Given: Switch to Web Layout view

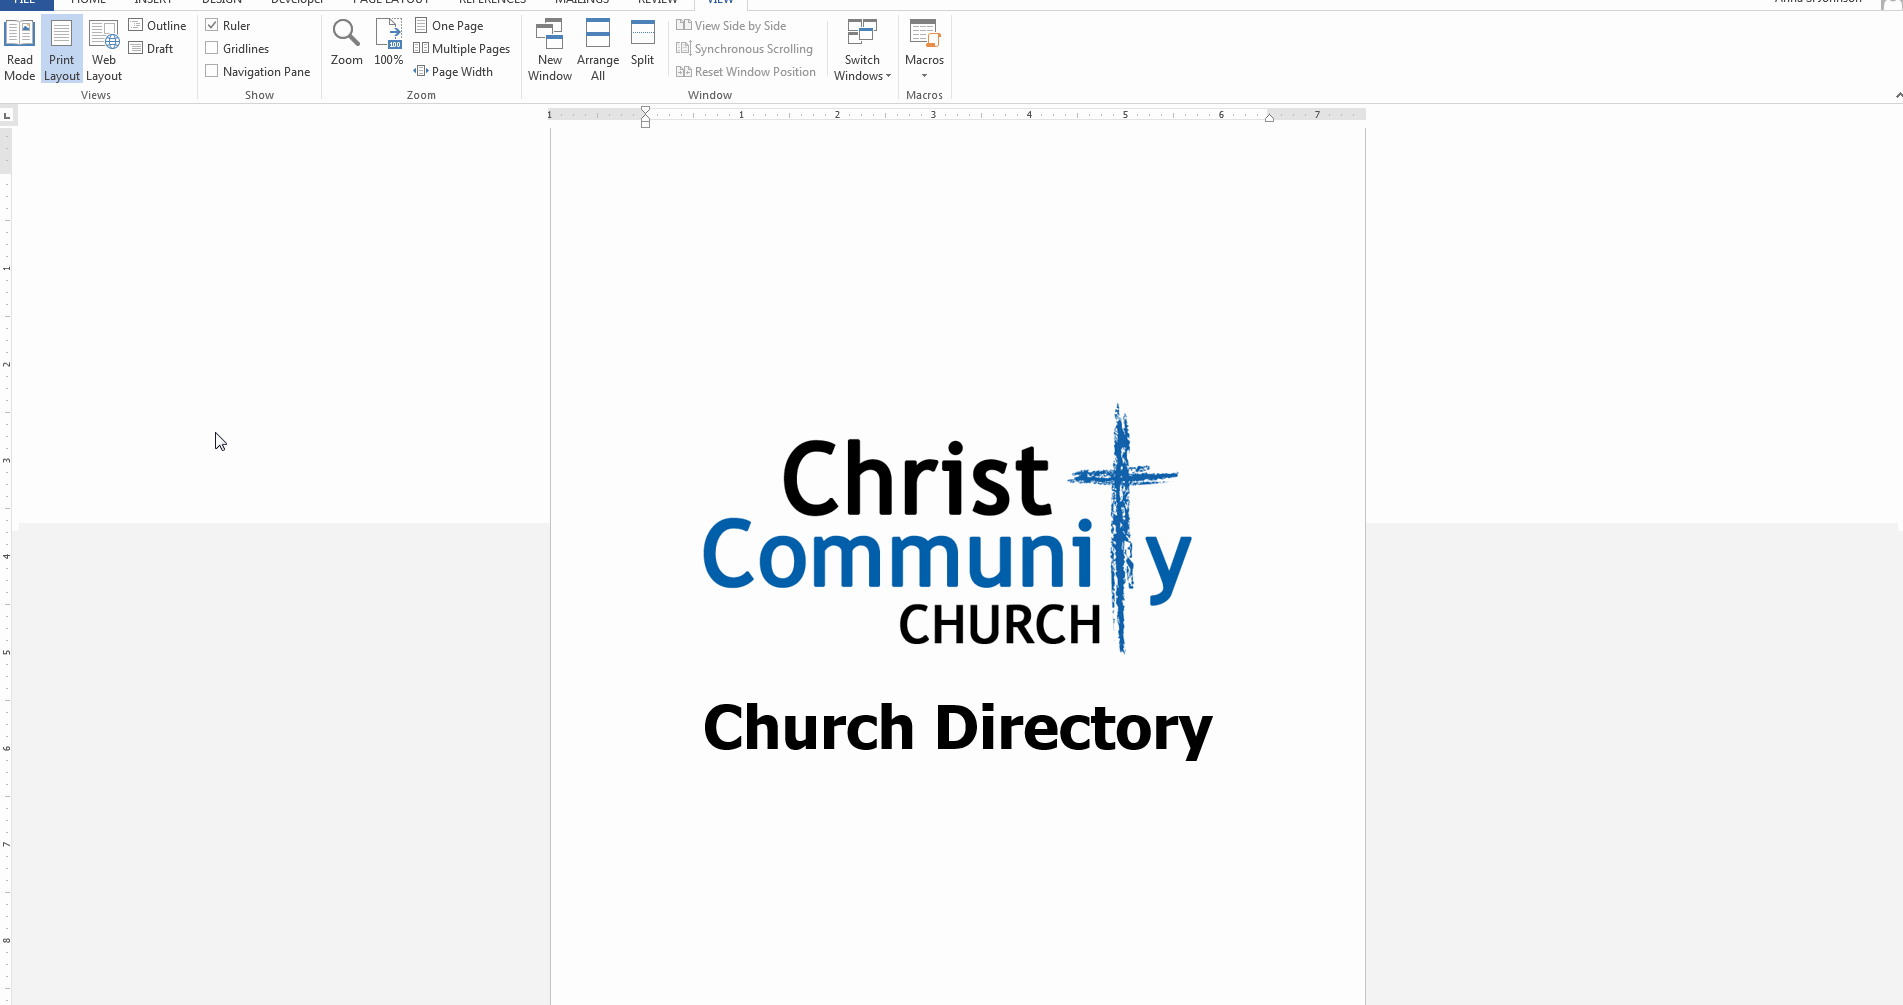Looking at the screenshot, I should tap(104, 49).
